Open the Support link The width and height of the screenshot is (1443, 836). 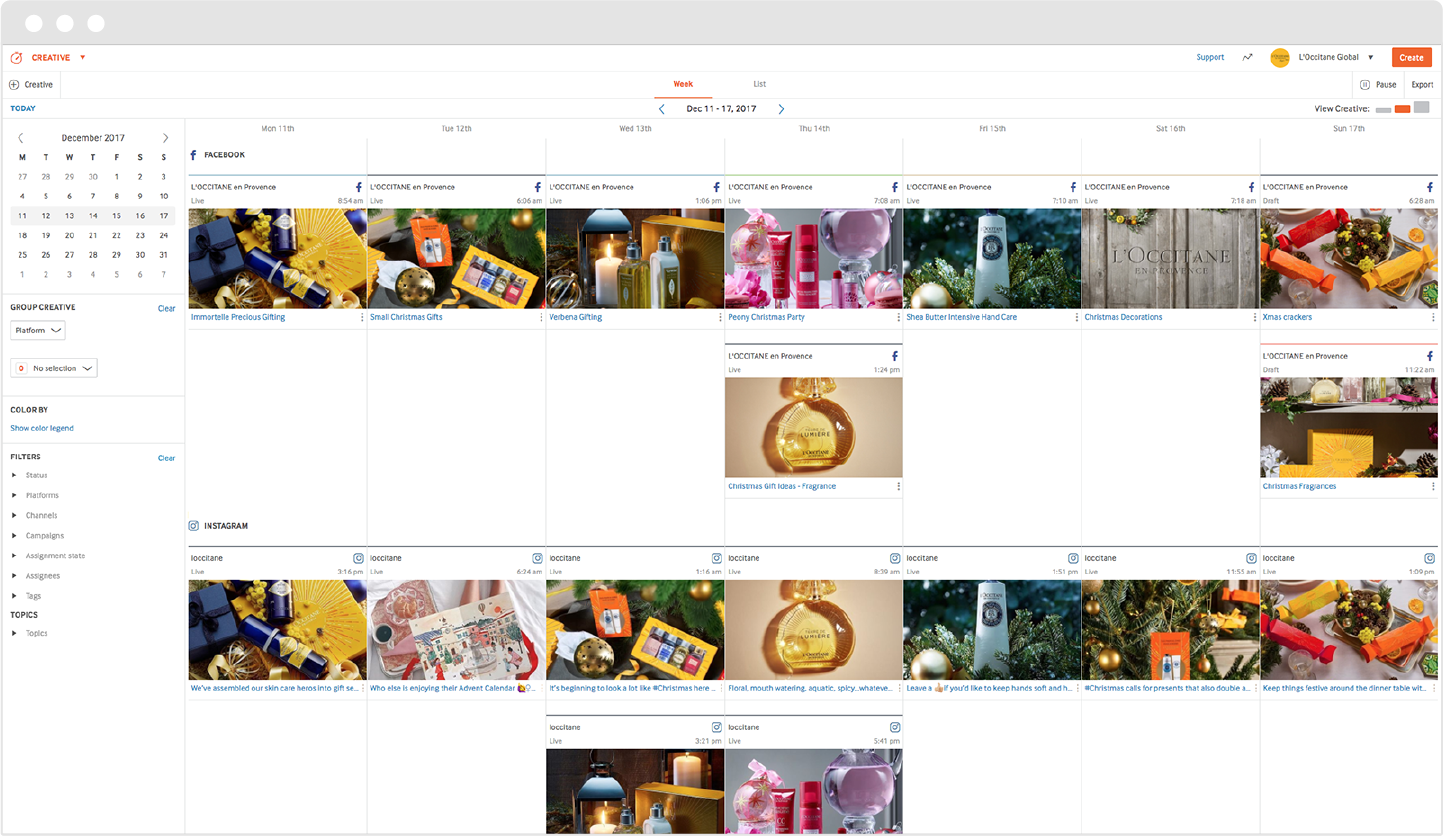1210,58
